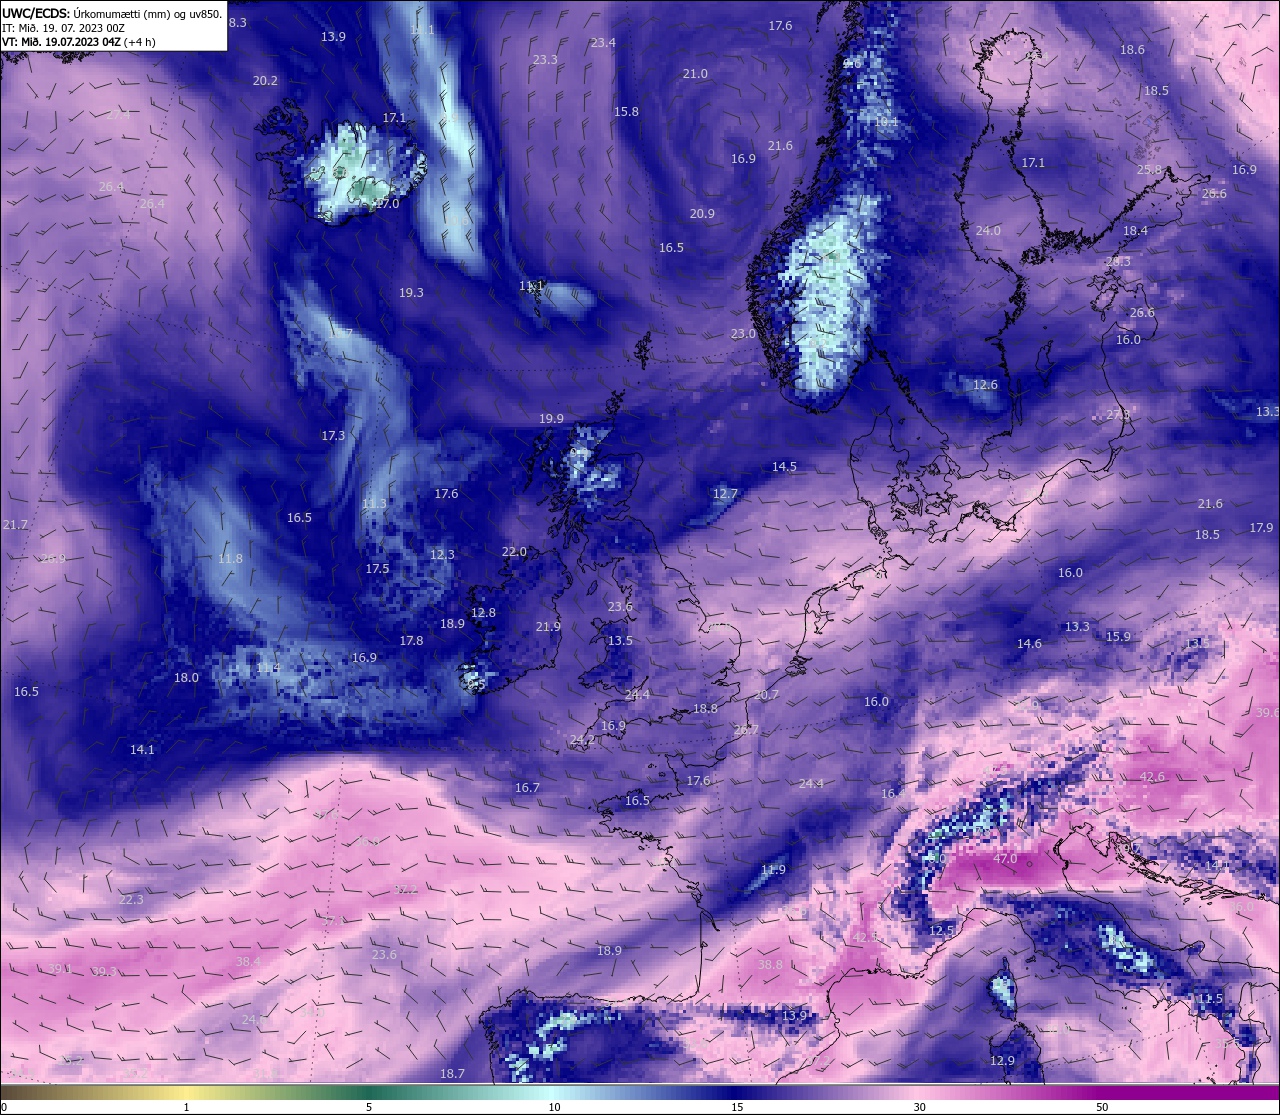The width and height of the screenshot is (1280, 1115).
Task: Click the 23.4 value at the top
Action: click(x=603, y=42)
